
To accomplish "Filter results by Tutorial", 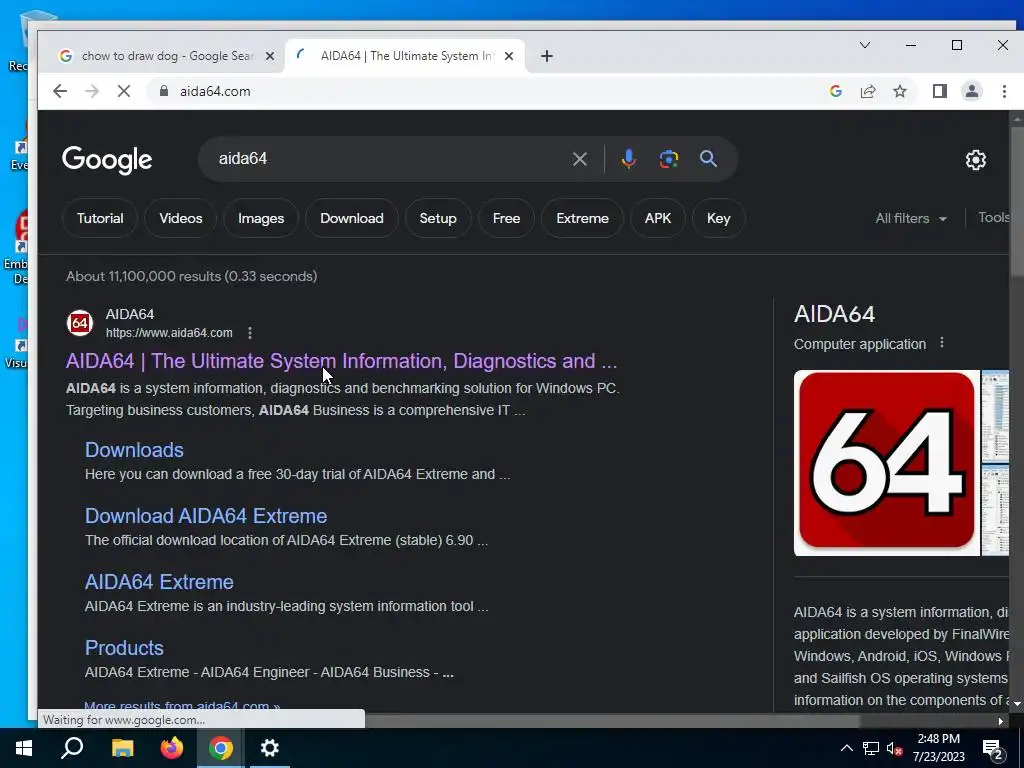I will [100, 218].
